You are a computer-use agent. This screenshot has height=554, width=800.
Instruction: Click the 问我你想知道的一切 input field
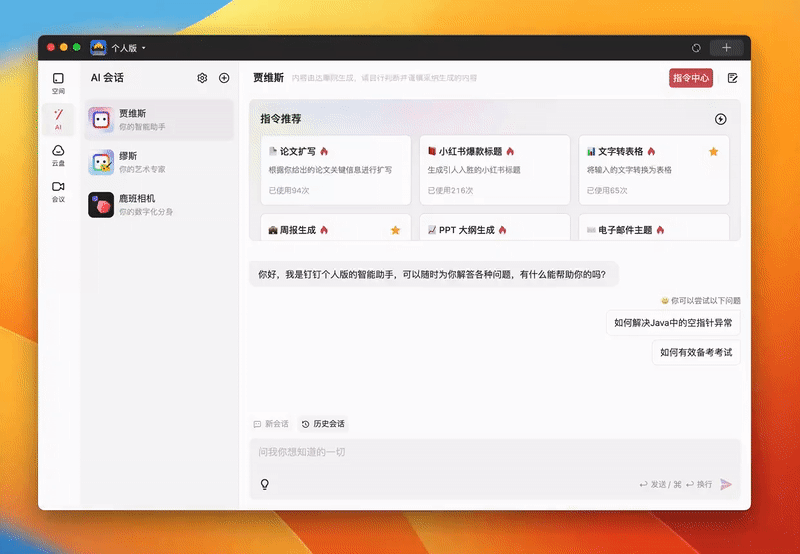pyautogui.click(x=490, y=453)
